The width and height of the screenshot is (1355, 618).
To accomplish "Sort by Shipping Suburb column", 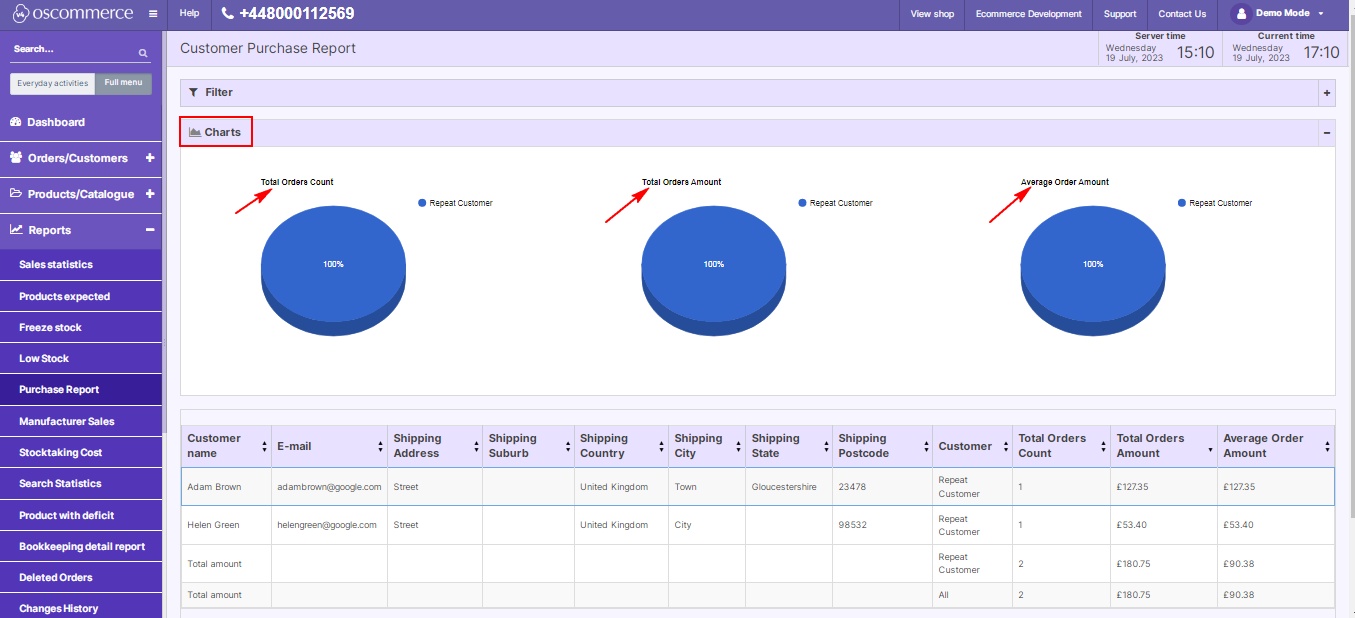I will (x=528, y=446).
